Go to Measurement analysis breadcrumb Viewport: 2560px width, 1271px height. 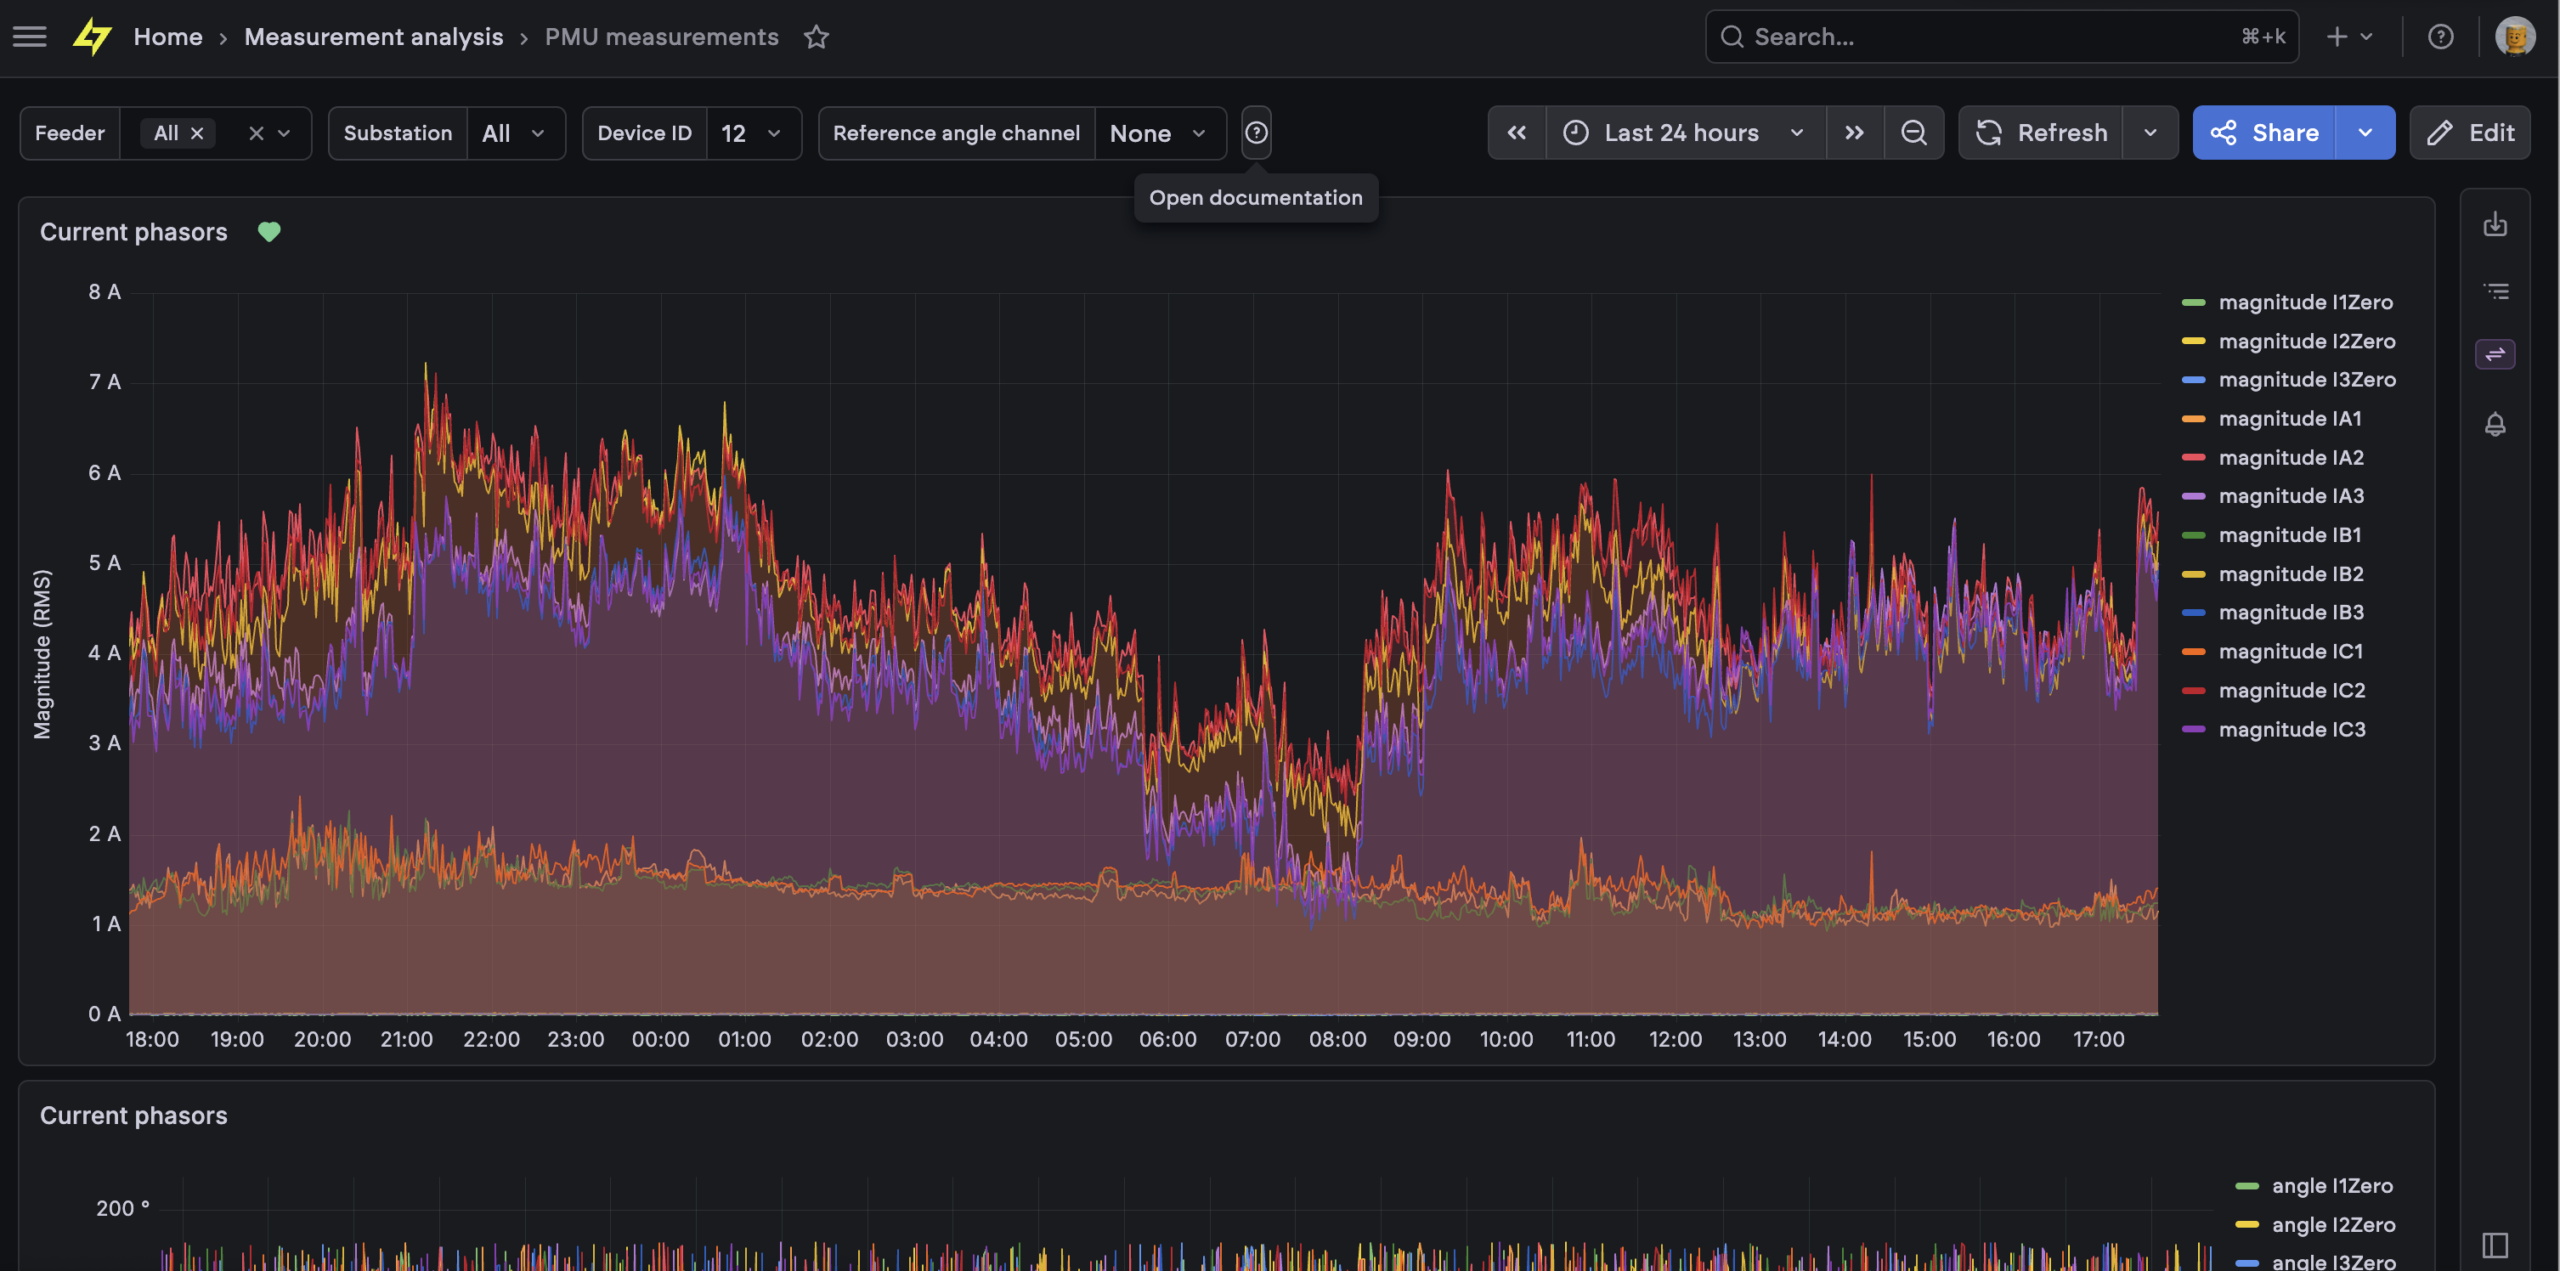coord(374,37)
